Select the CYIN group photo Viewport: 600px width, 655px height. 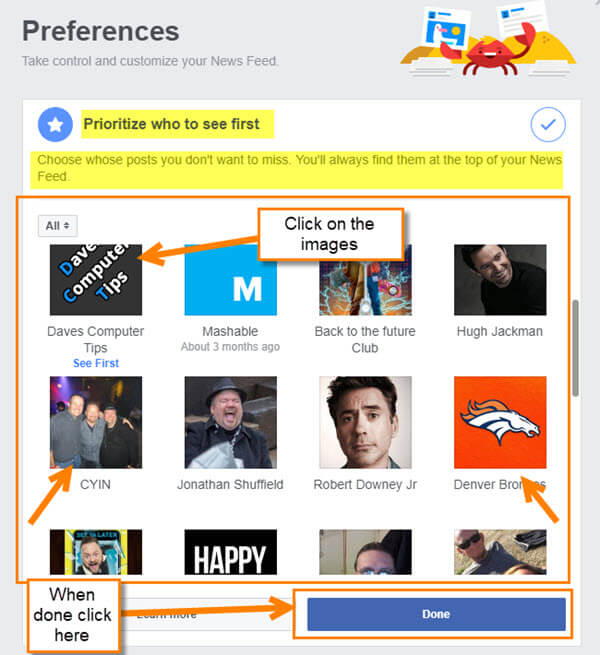pos(96,422)
